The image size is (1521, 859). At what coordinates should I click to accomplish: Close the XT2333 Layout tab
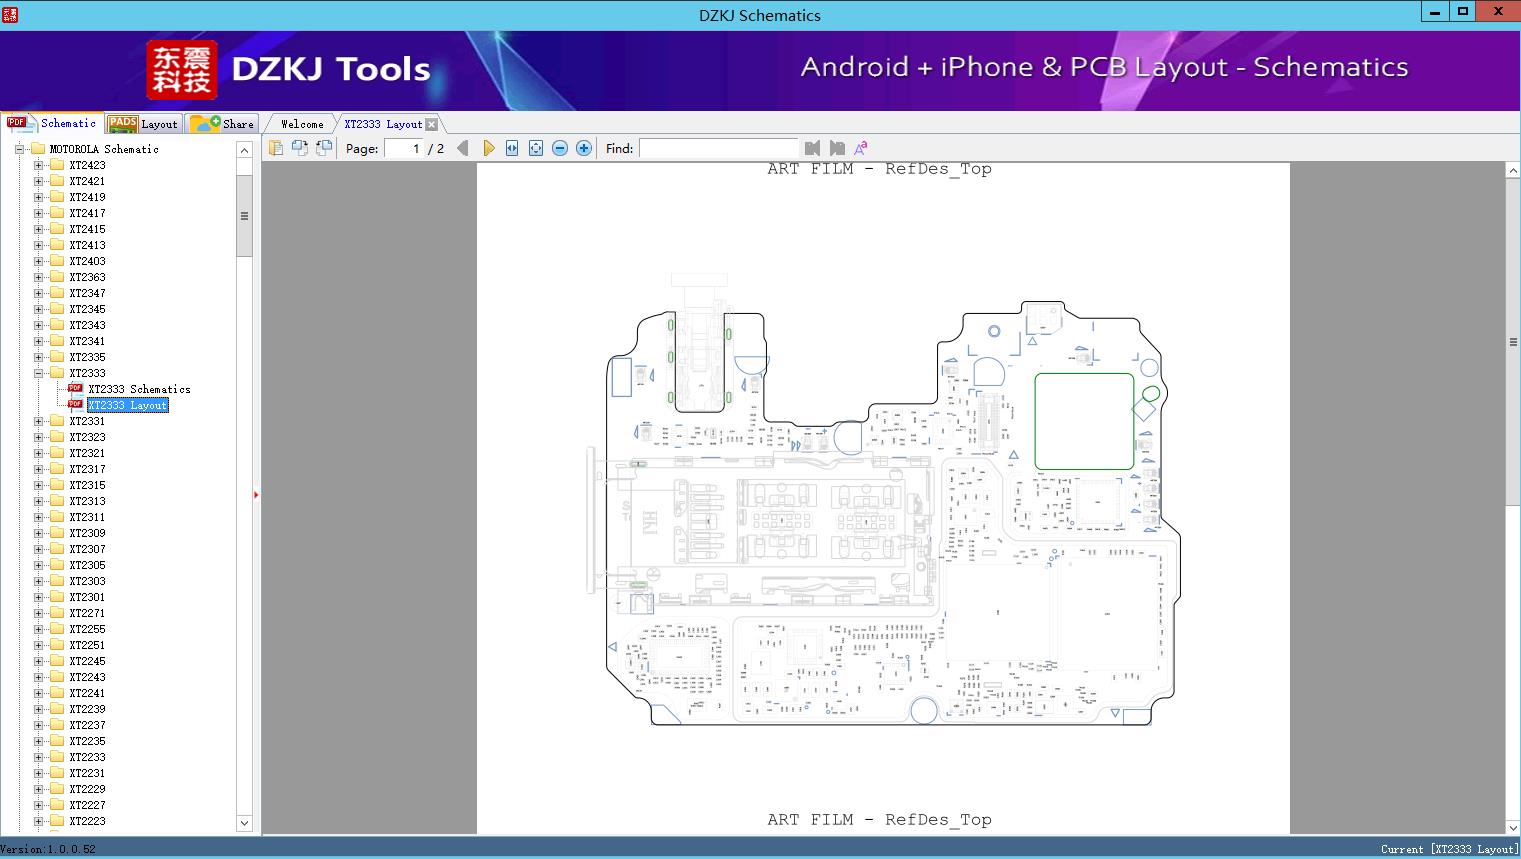[431, 124]
